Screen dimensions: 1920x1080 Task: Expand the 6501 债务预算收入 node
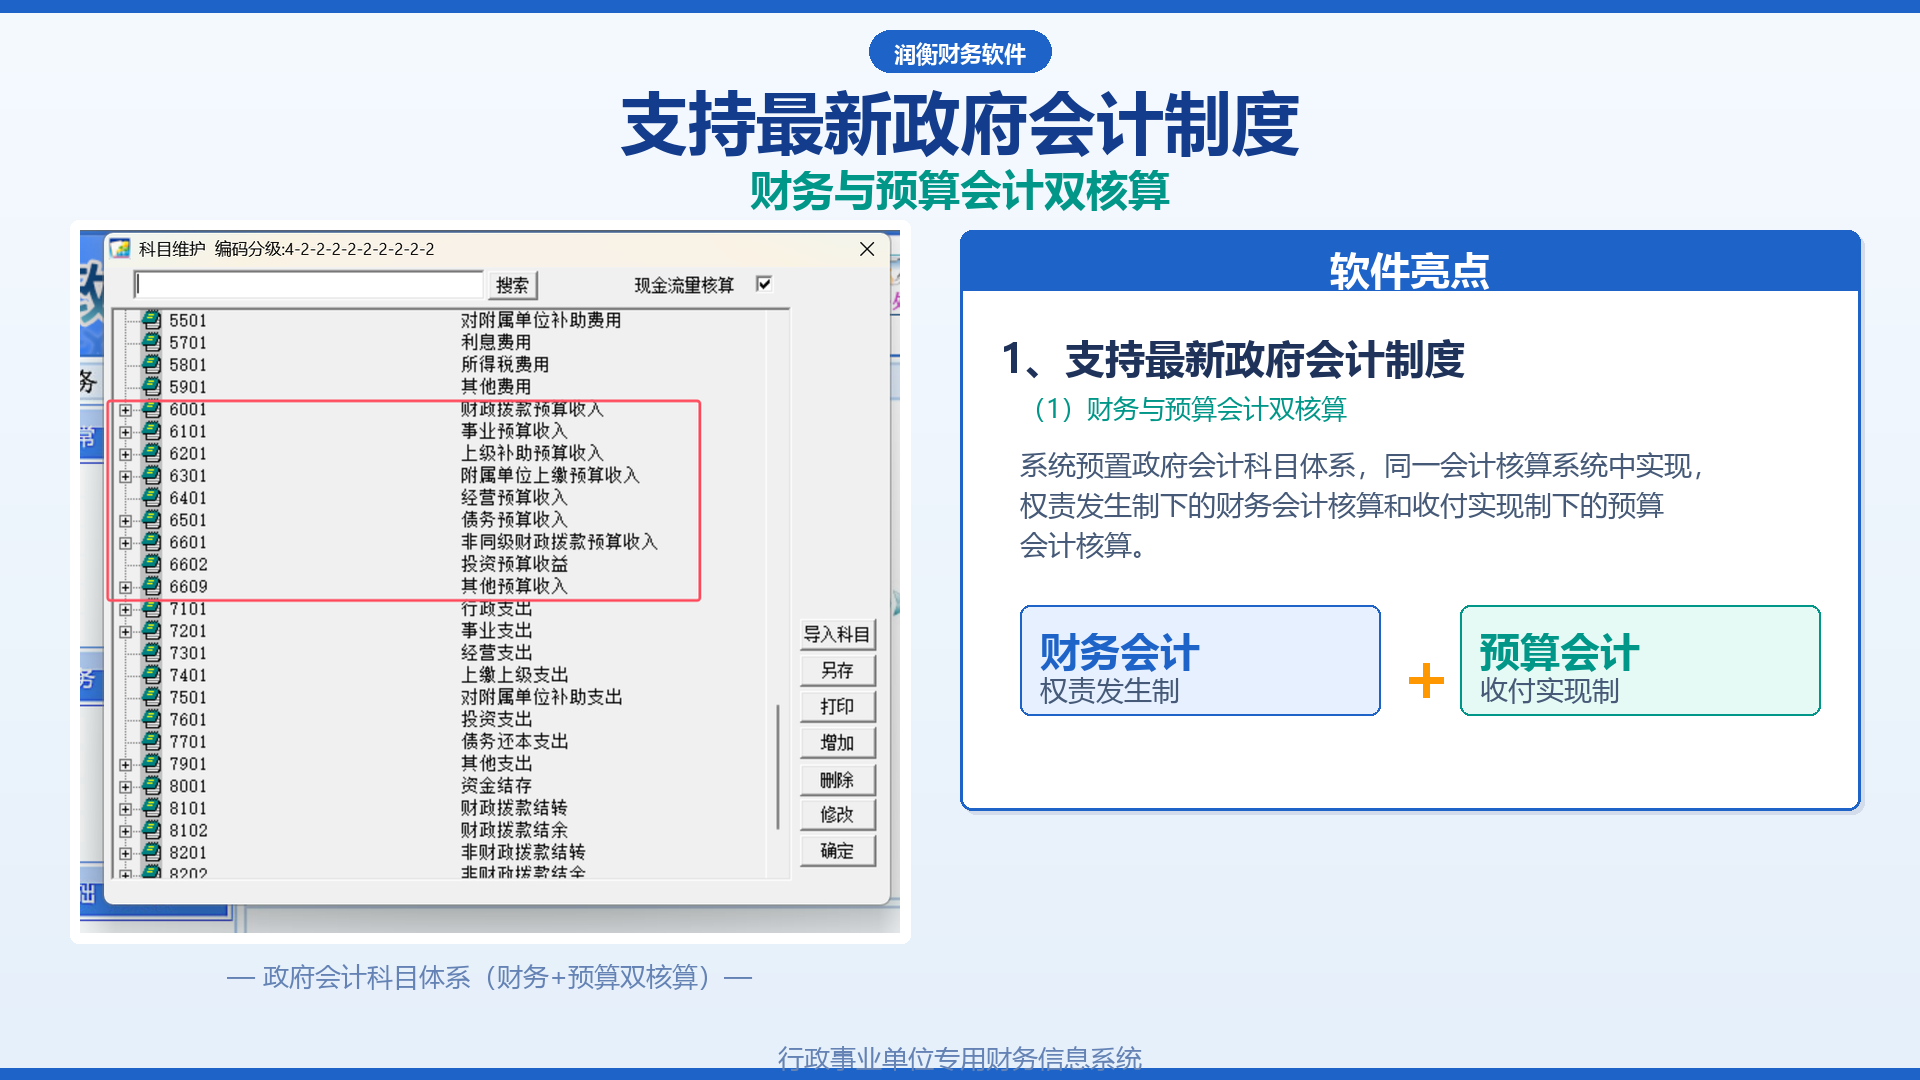[125, 520]
